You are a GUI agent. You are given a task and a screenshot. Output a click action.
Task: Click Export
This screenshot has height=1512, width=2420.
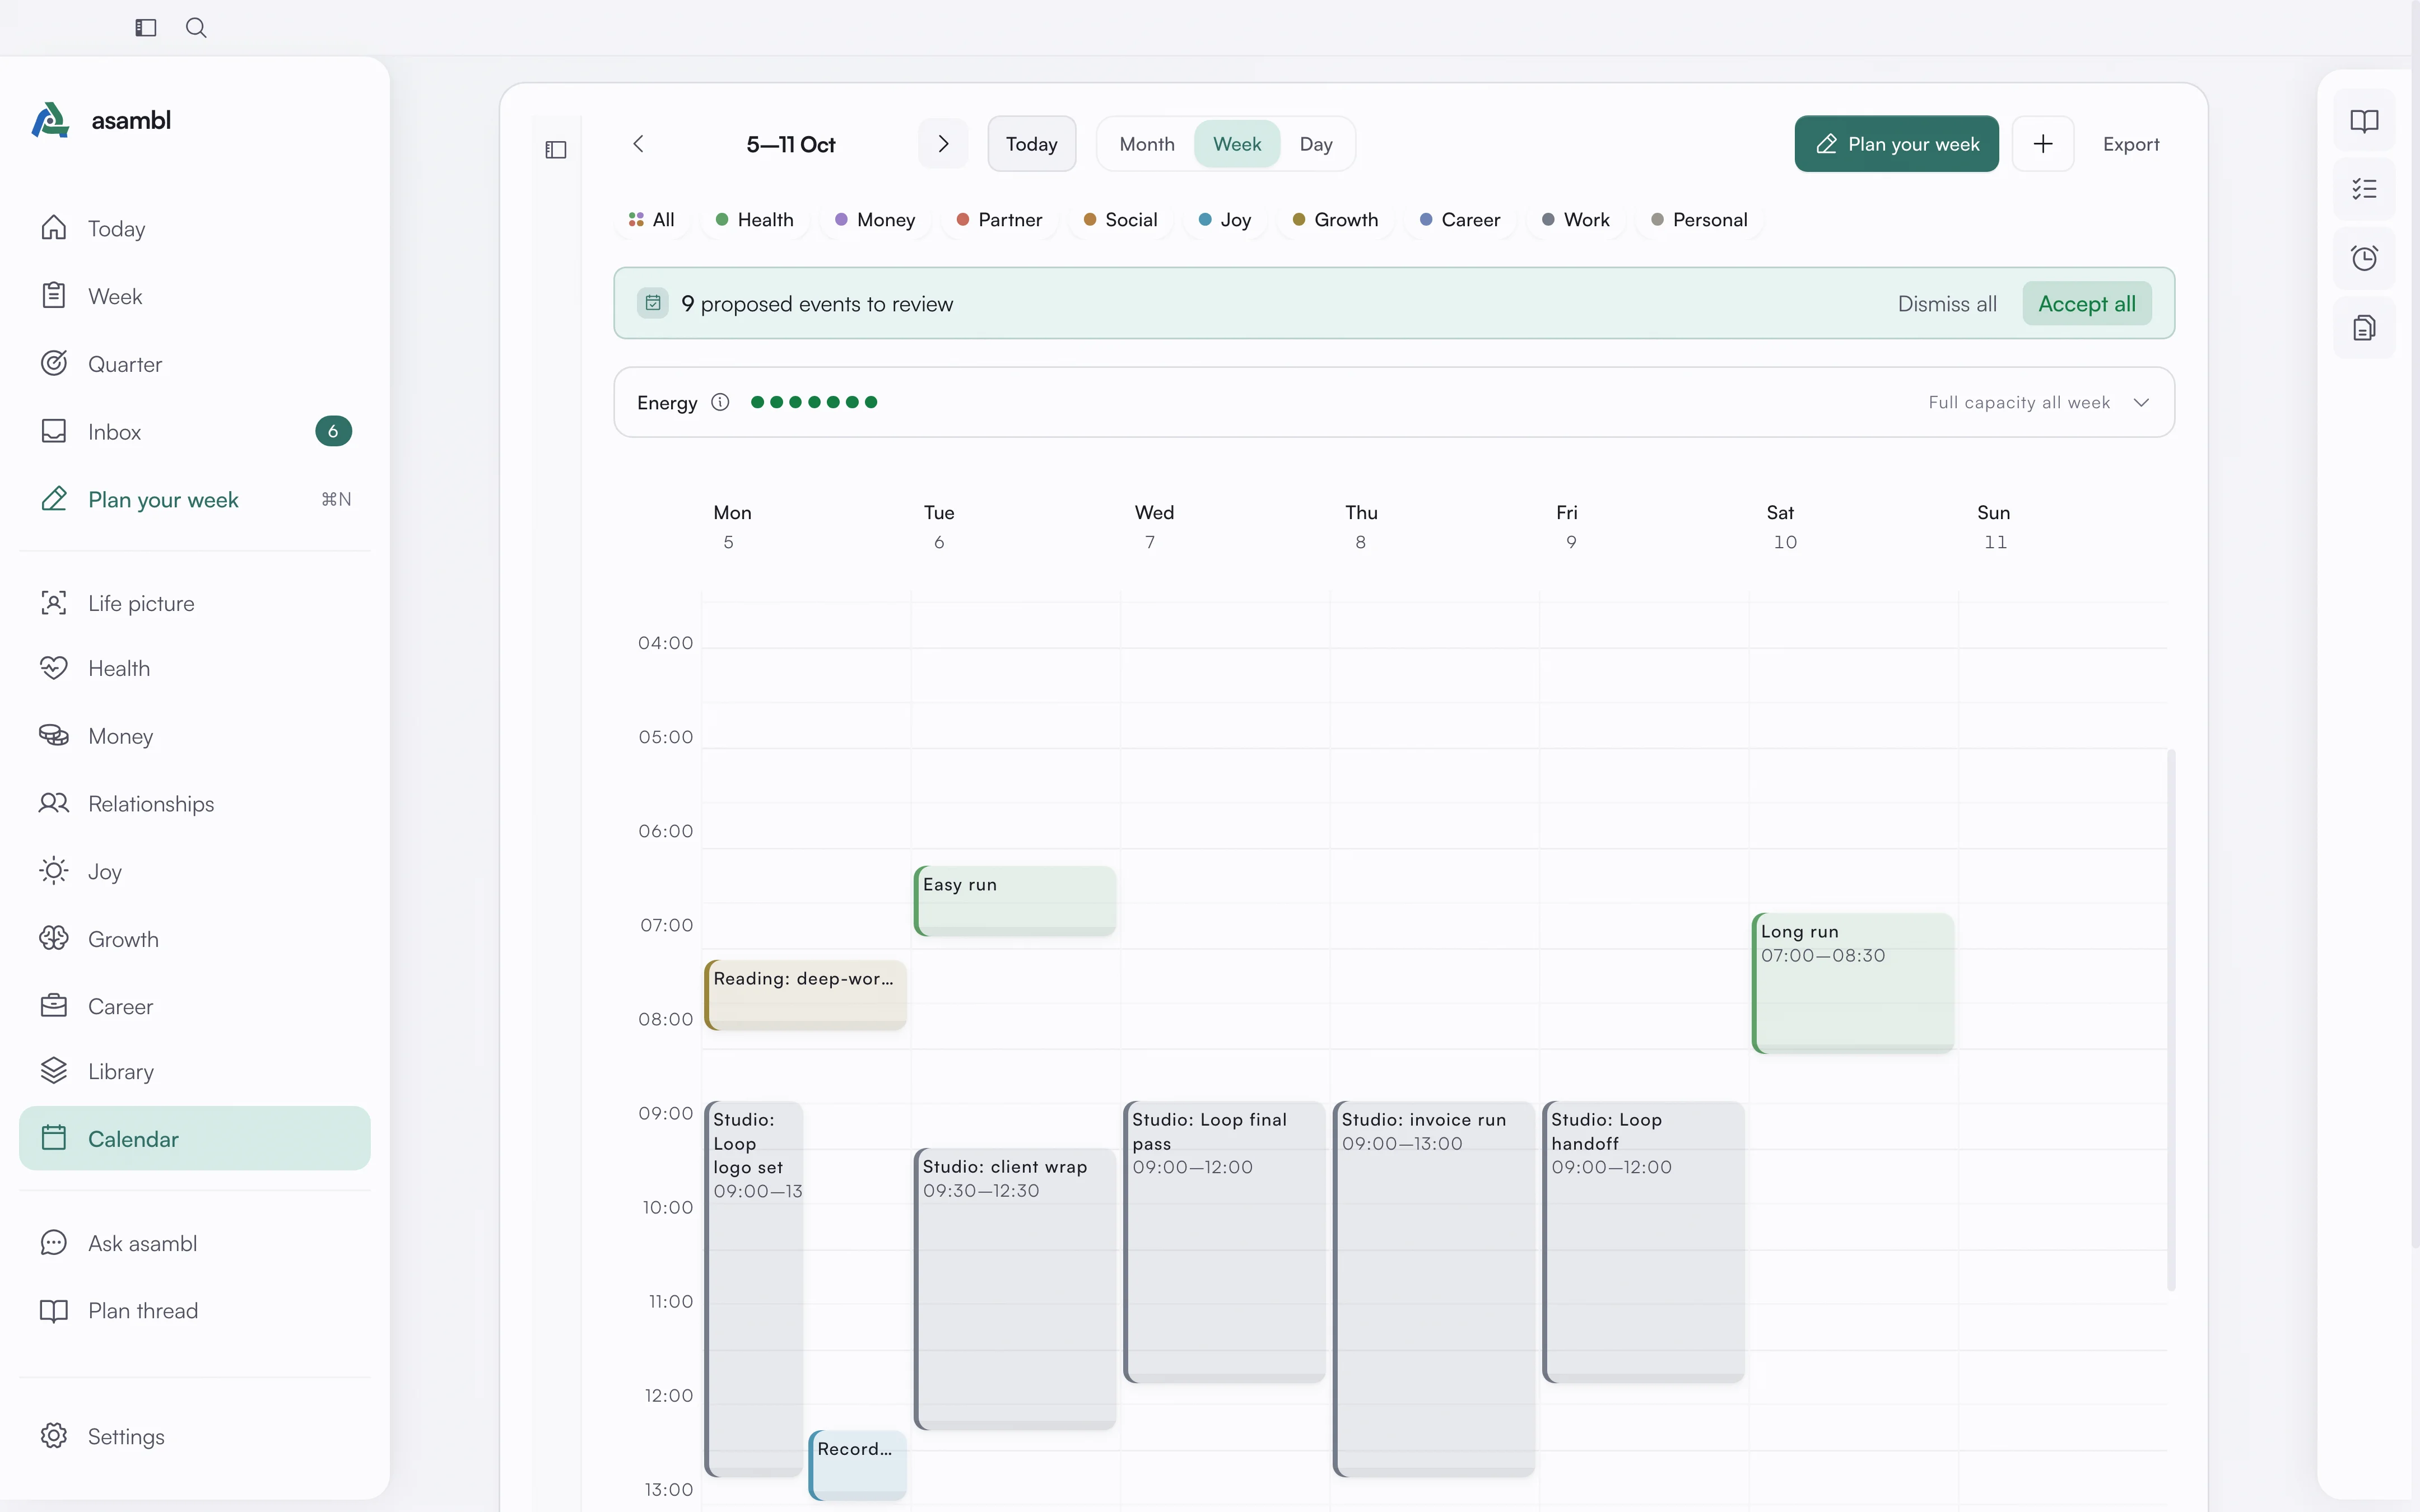click(2131, 144)
